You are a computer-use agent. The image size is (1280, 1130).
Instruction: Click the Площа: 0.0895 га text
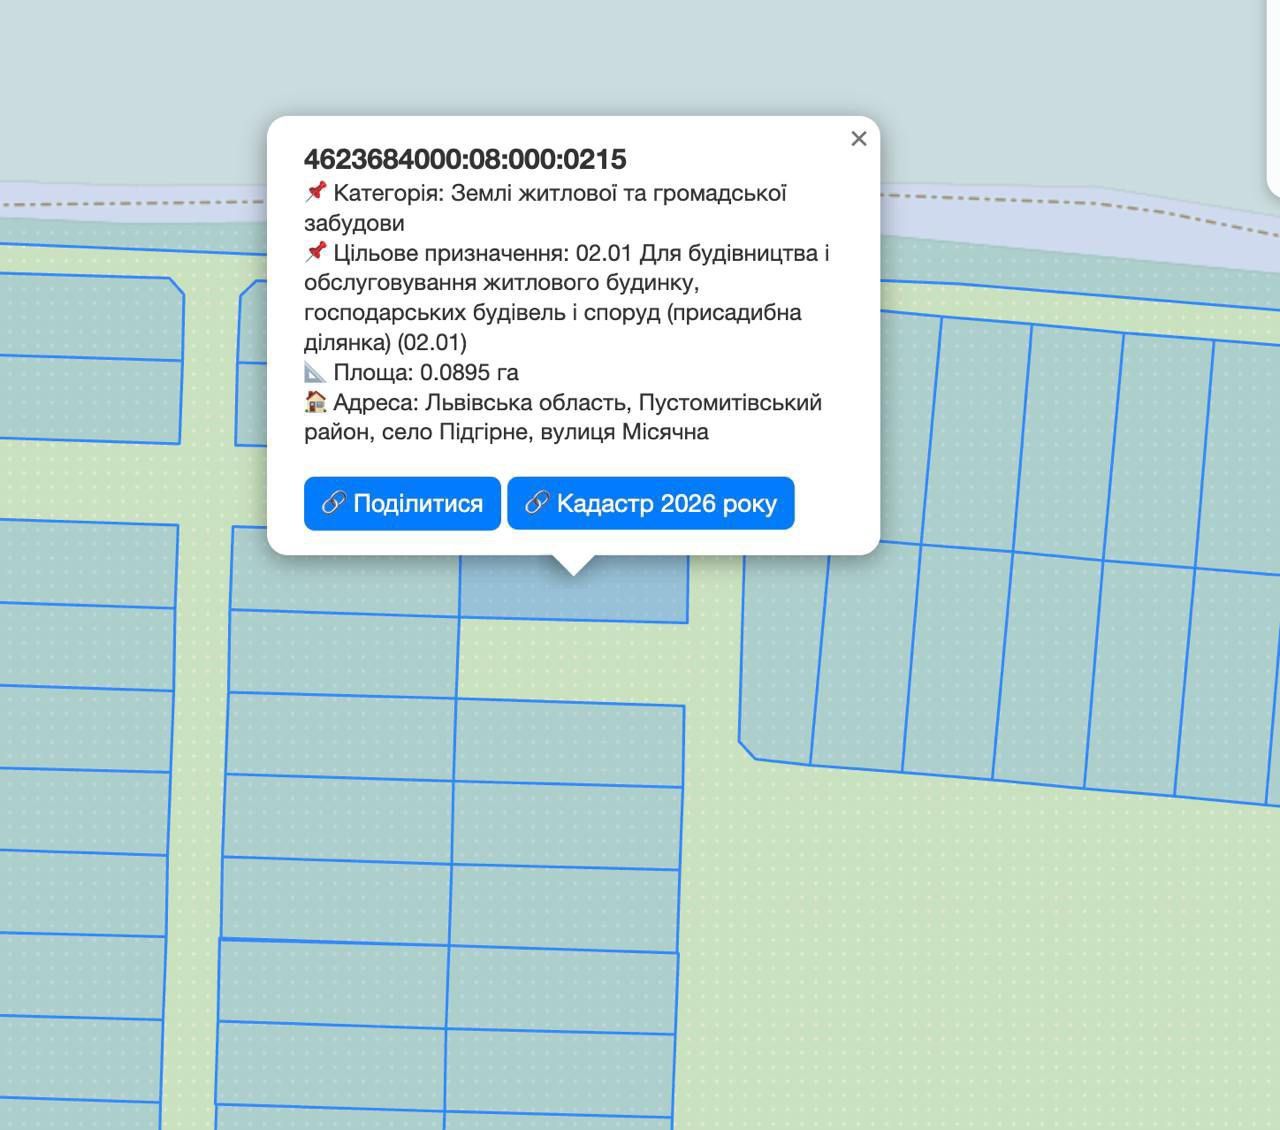pos(425,372)
